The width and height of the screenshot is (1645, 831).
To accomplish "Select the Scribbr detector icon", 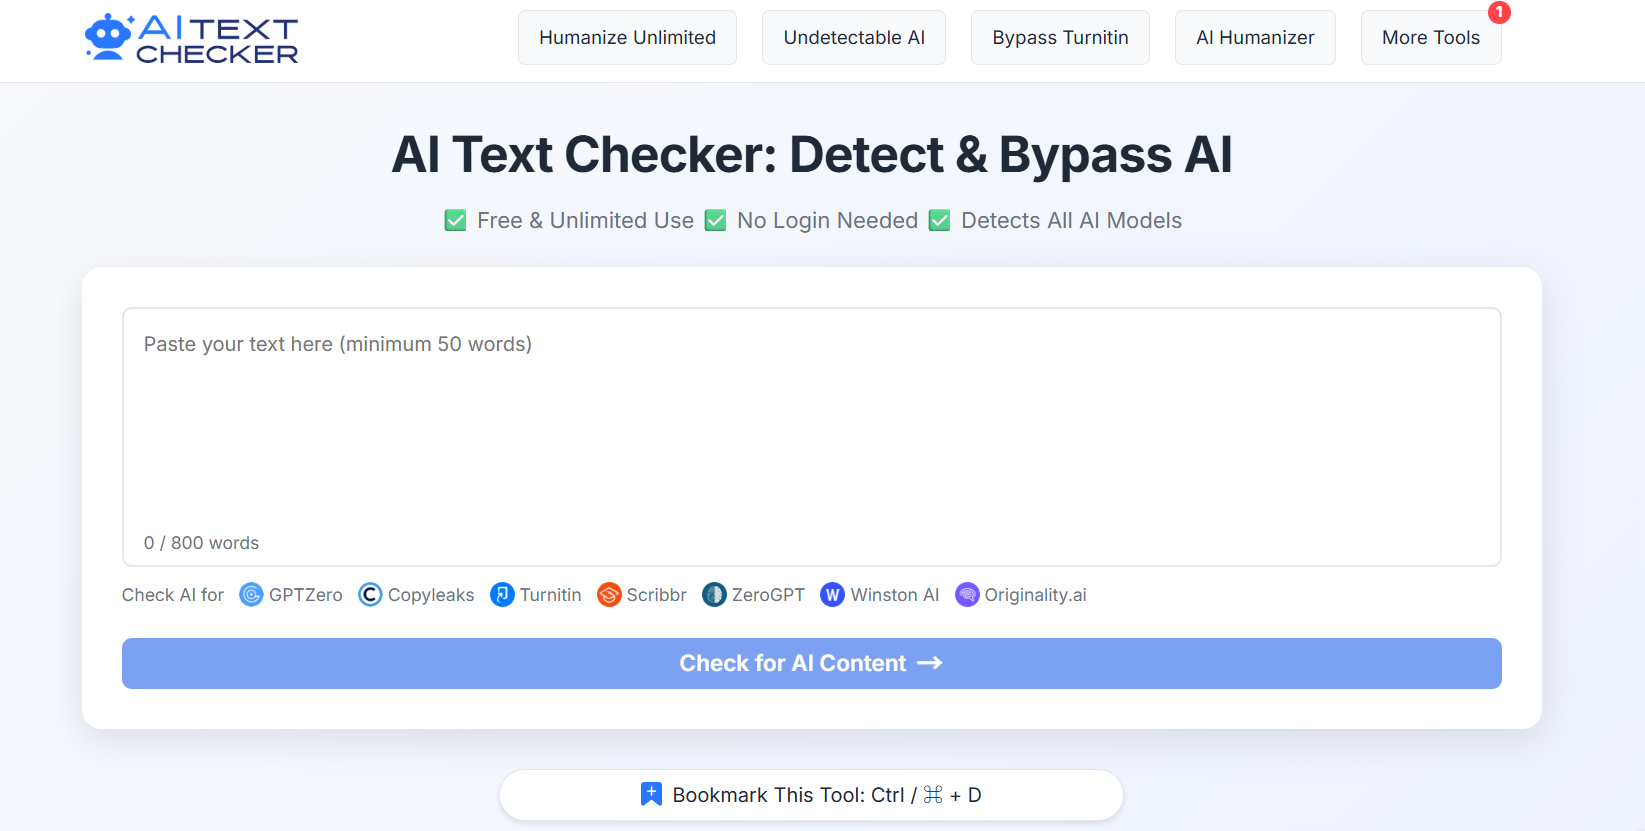I will (609, 595).
